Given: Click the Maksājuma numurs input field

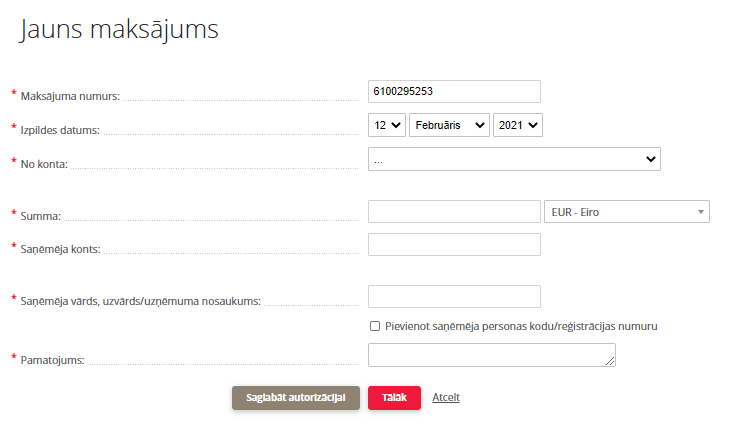Looking at the screenshot, I should tap(454, 91).
